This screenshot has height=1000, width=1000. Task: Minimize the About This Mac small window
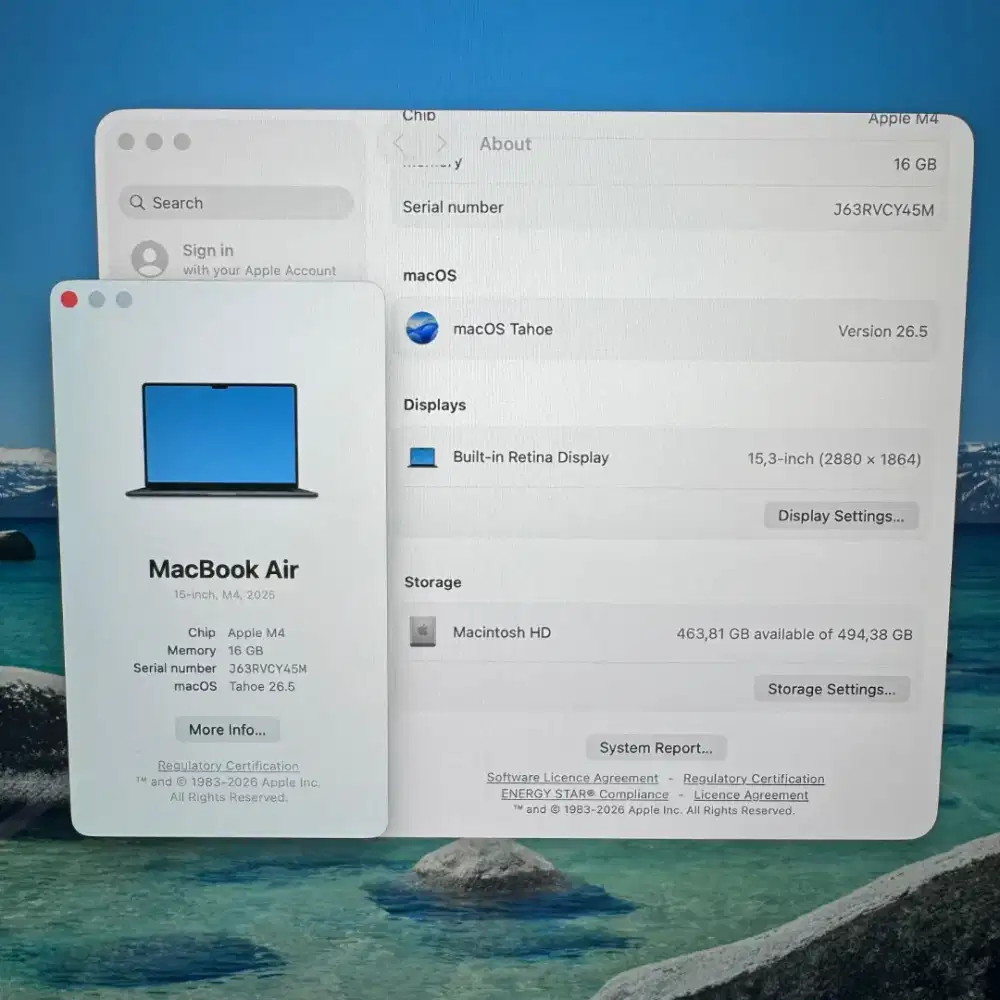(x=96, y=299)
